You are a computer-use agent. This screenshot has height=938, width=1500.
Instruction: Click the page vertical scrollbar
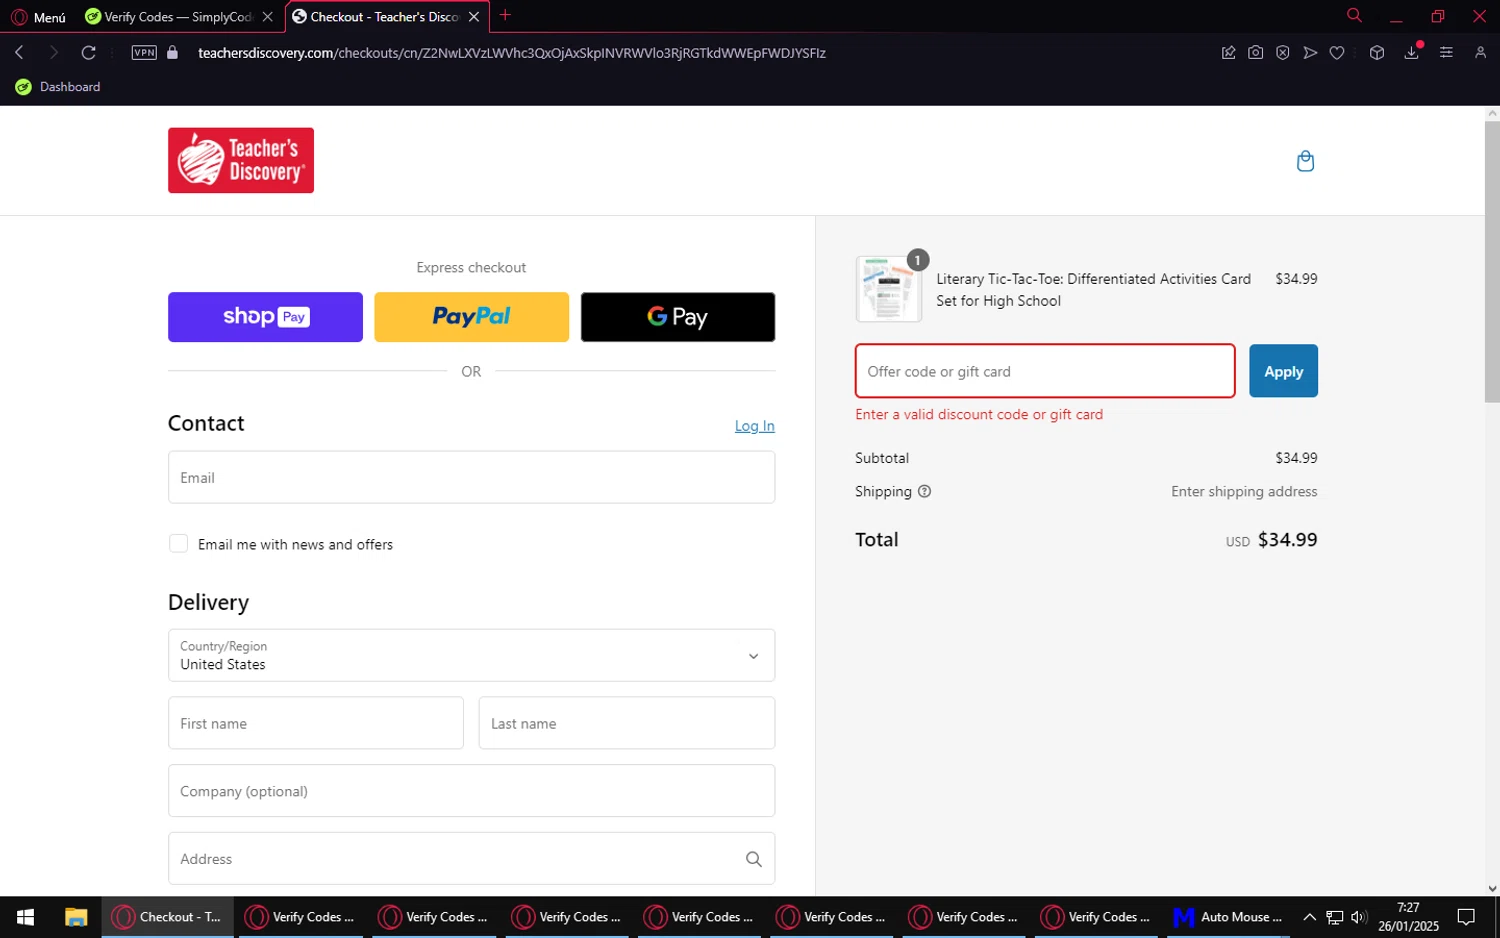click(1492, 262)
